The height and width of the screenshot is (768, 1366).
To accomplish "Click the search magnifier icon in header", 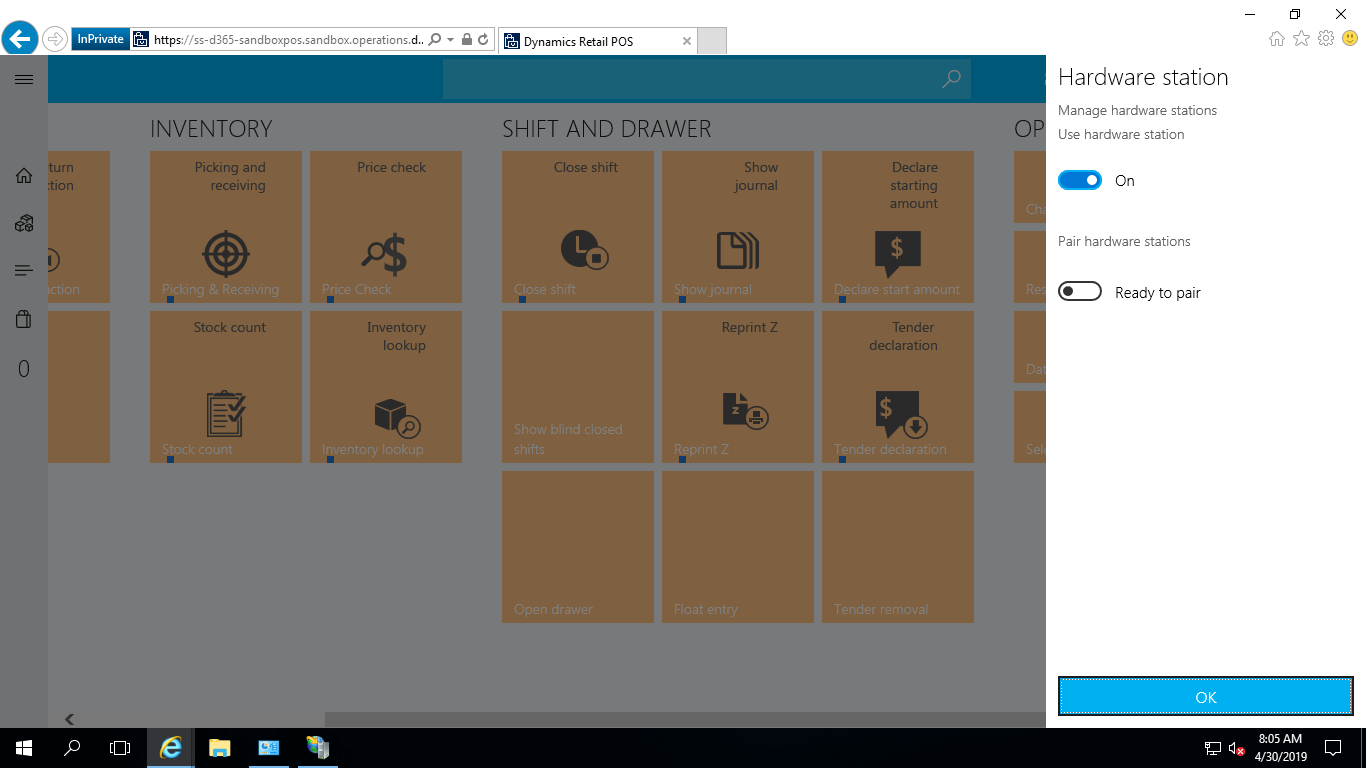I will 951,79.
